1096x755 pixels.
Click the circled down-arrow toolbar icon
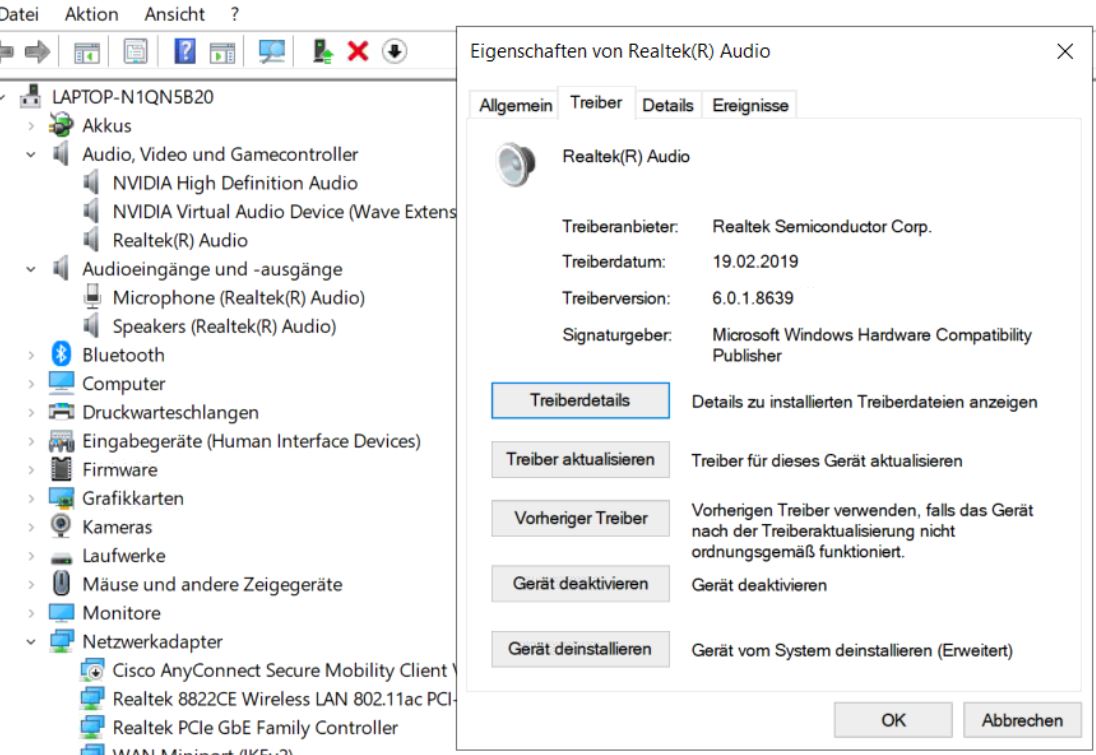pyautogui.click(x=394, y=51)
